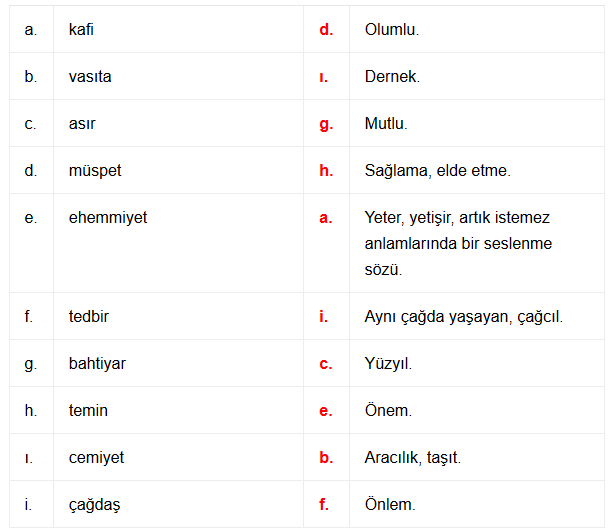Click the word "kafi" in the table
Screen dimensions: 612x532
point(82,30)
